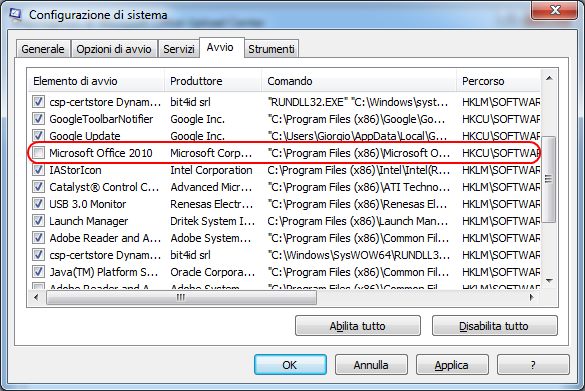Click the Intel Corporation producer cell
Viewport: 585px width, 391px height.
[x=211, y=170]
